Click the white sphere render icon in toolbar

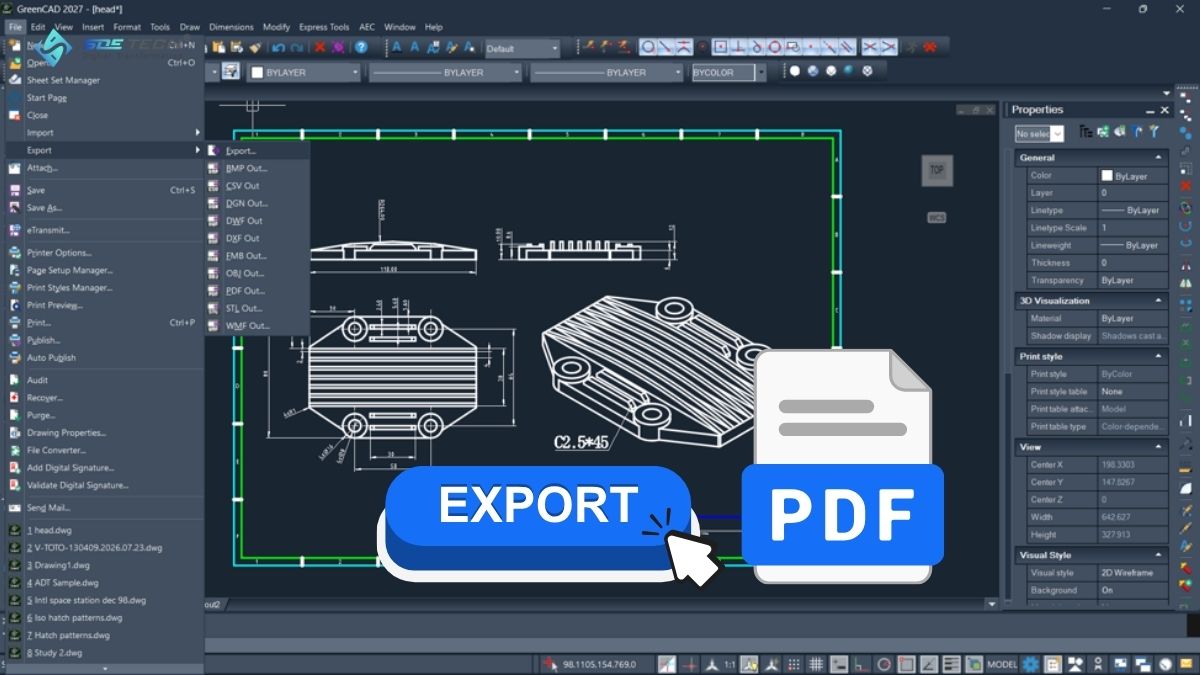795,71
